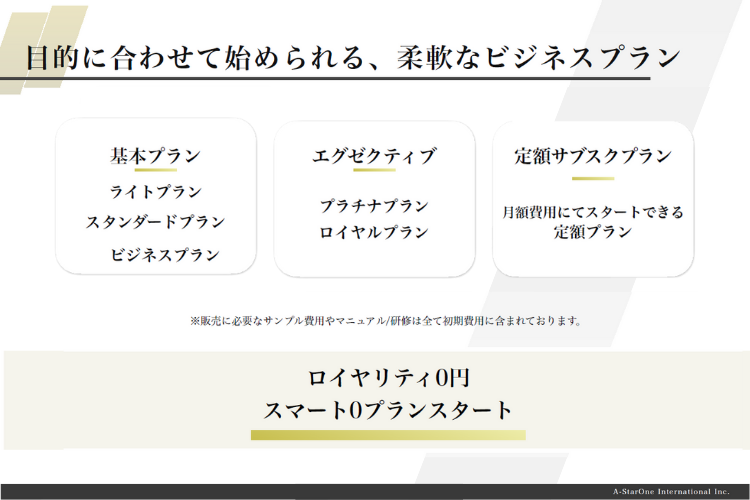This screenshot has height=500, width=750.
Task: Click the 定額サブスクプラン heading
Action: pyautogui.click(x=592, y=156)
